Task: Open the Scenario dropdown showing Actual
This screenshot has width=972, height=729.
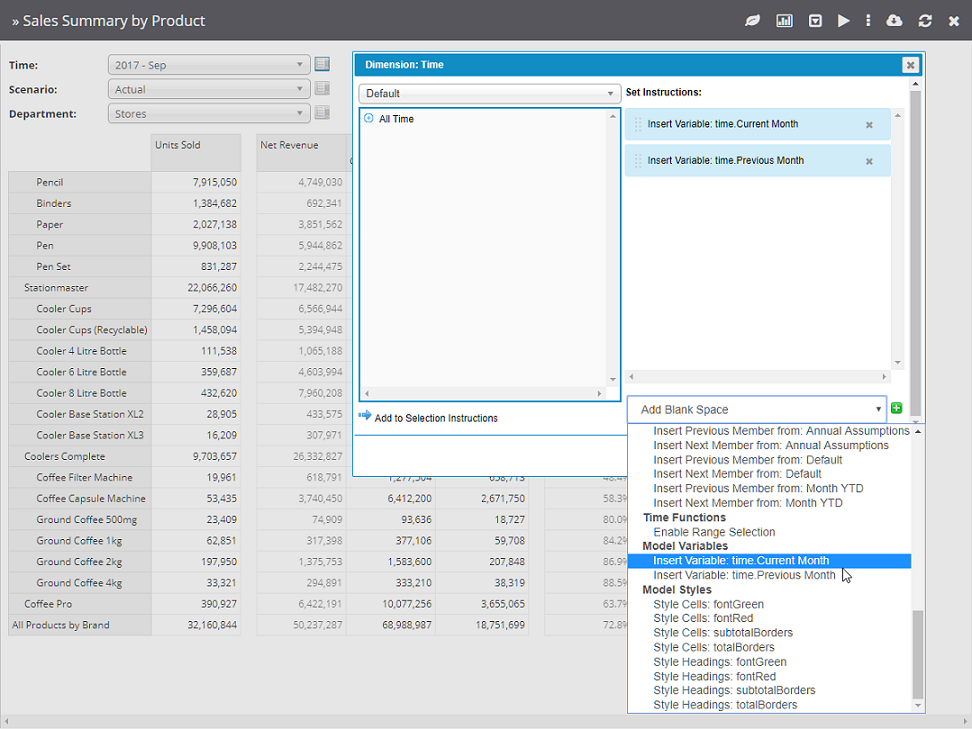Action: [208, 89]
